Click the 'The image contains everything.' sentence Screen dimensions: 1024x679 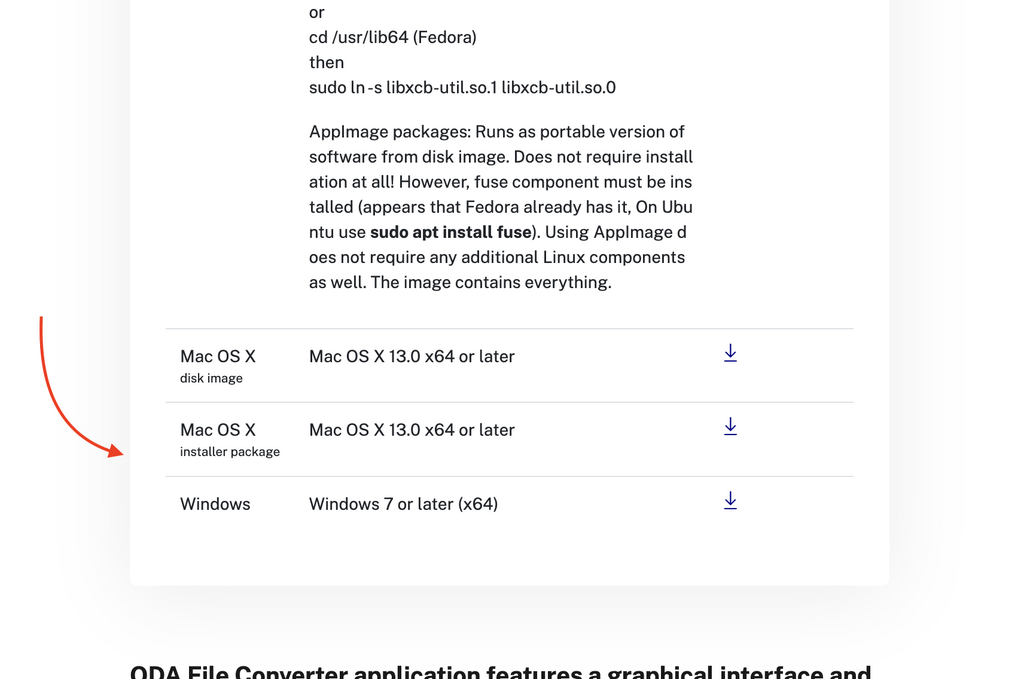tap(491, 283)
